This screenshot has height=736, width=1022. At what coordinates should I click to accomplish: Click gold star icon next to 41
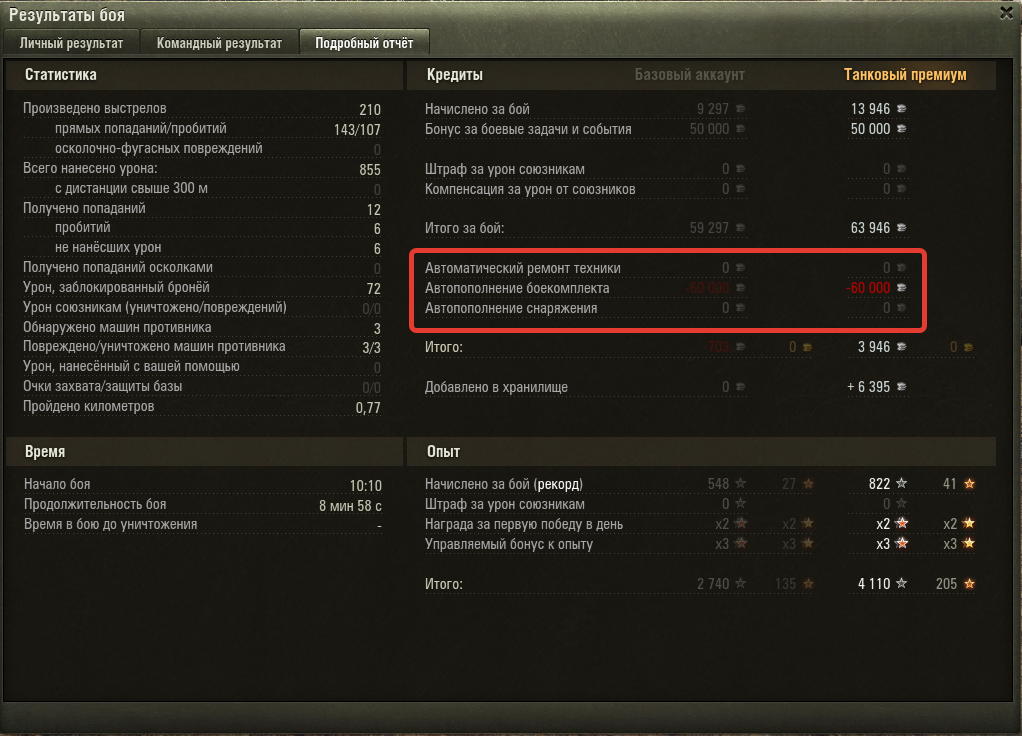969,484
